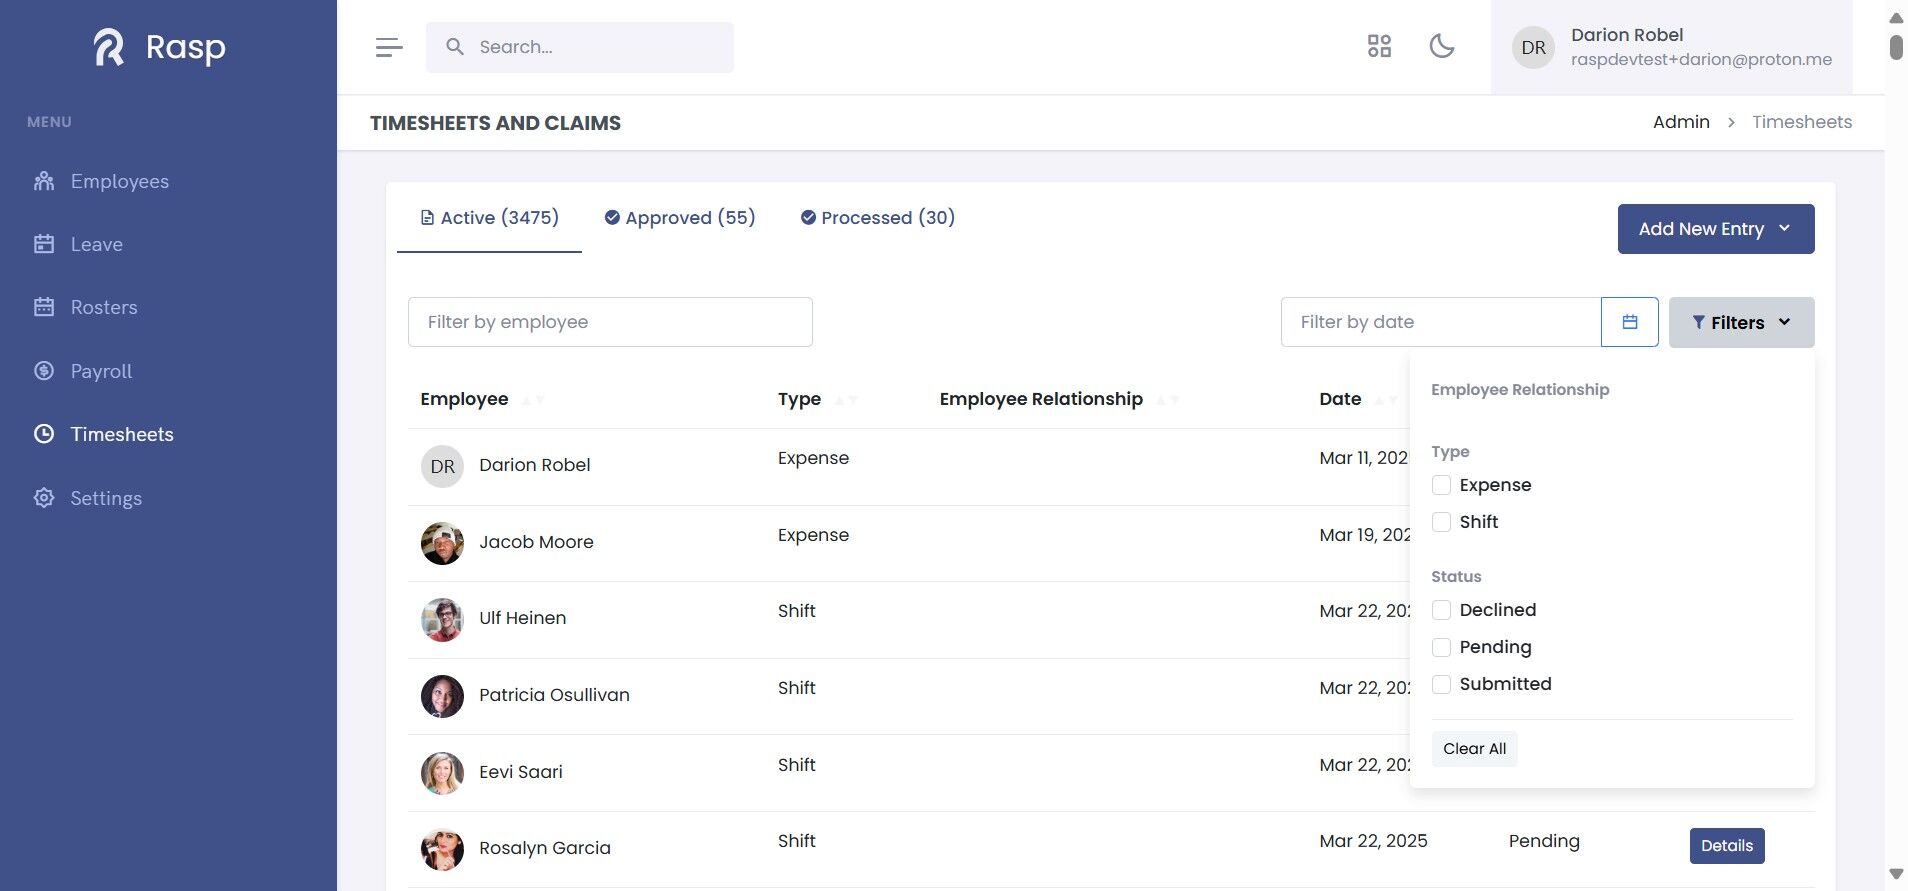Click the Employees sidebar icon
Viewport: 1908px width, 891px height.
pos(44,181)
